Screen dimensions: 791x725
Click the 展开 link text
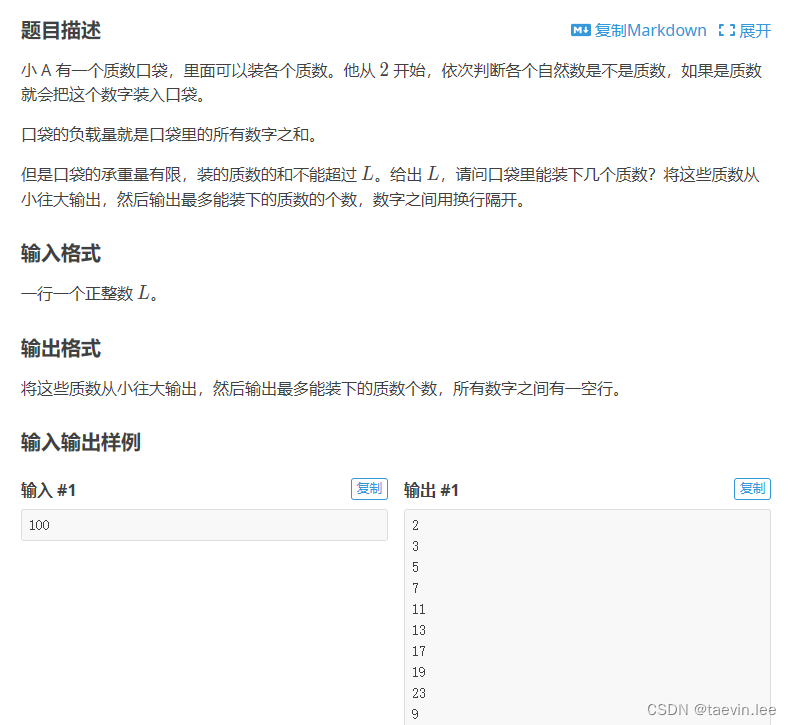755,31
